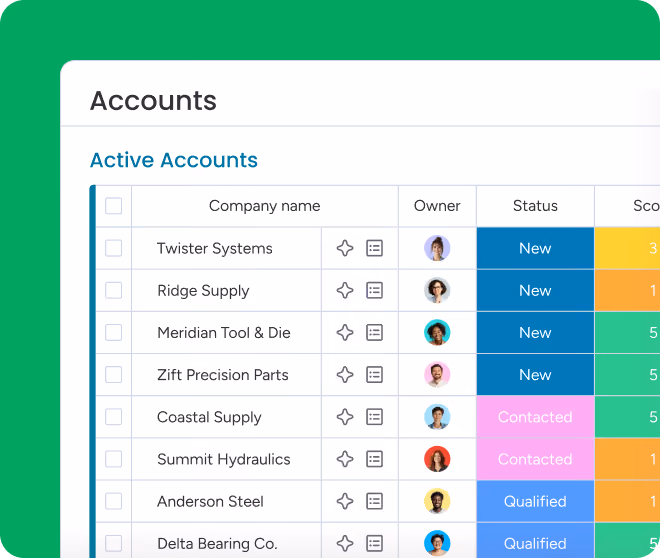Click the AI sparkle icon for Twister Systems

point(345,248)
